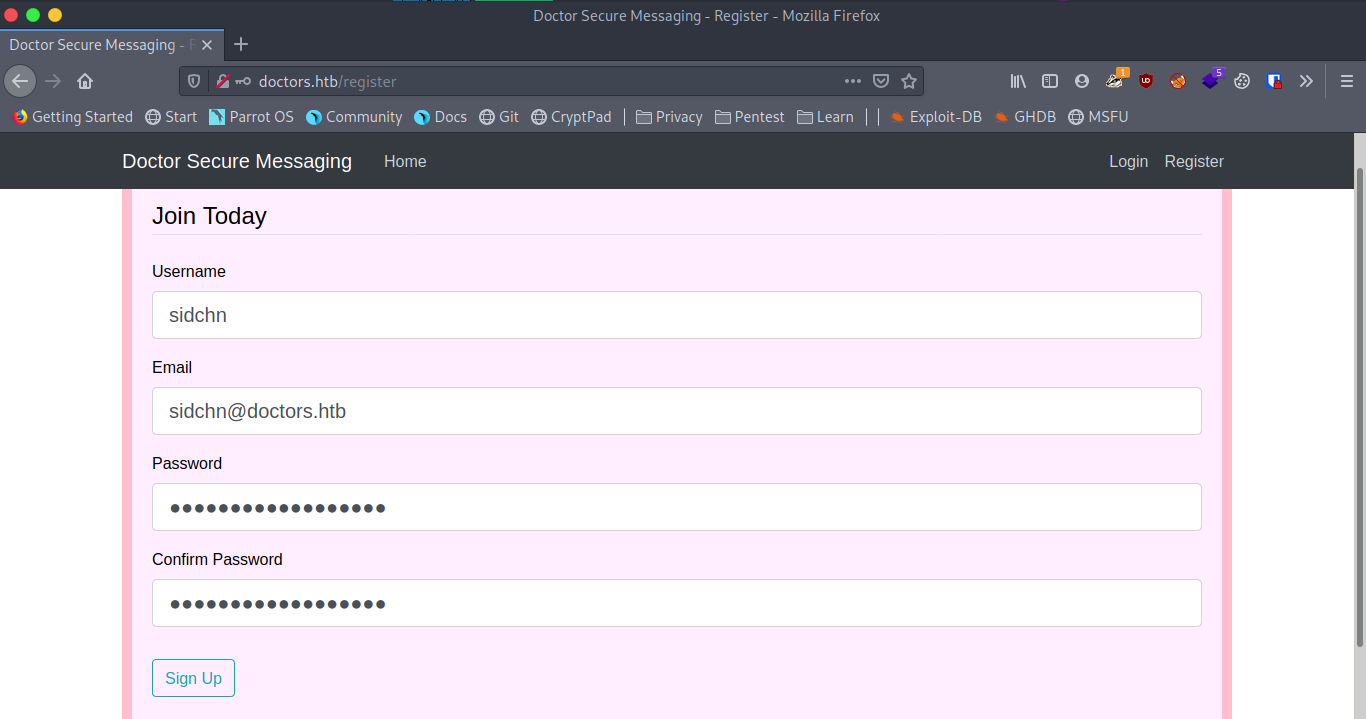The height and width of the screenshot is (719, 1366).
Task: Click the Firefox home button
Action: 85,81
